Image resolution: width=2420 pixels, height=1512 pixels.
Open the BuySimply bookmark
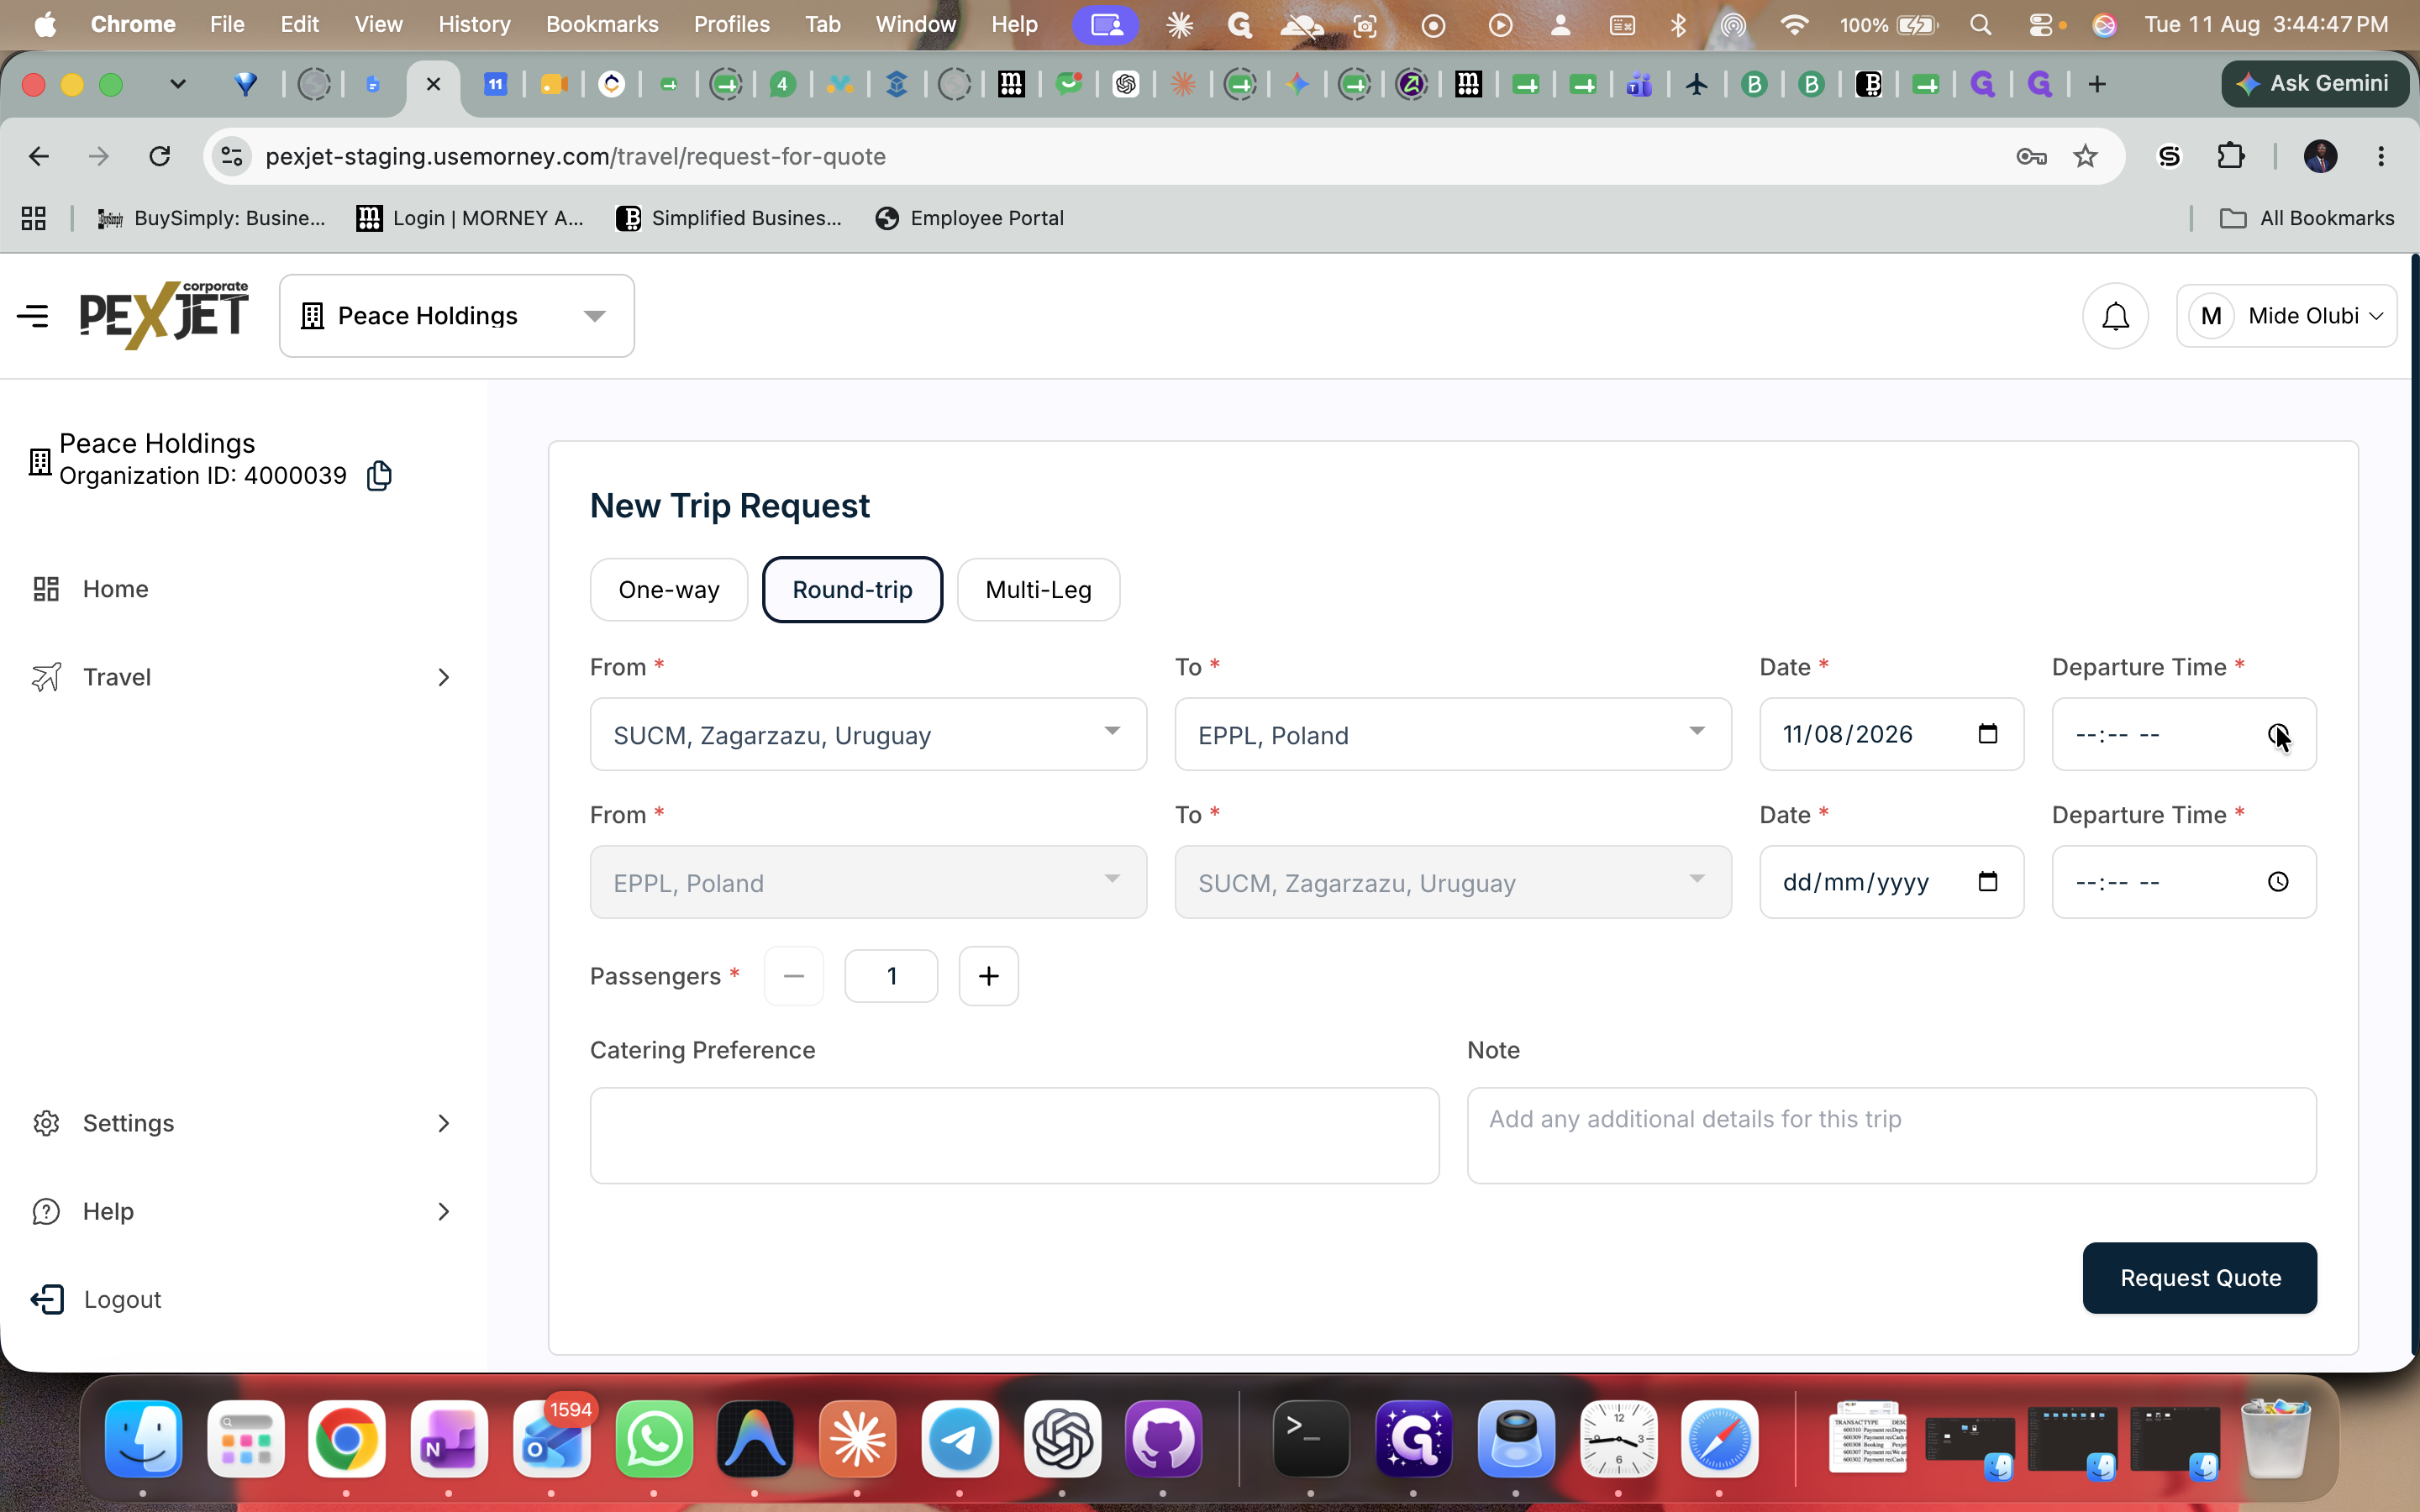tap(211, 218)
